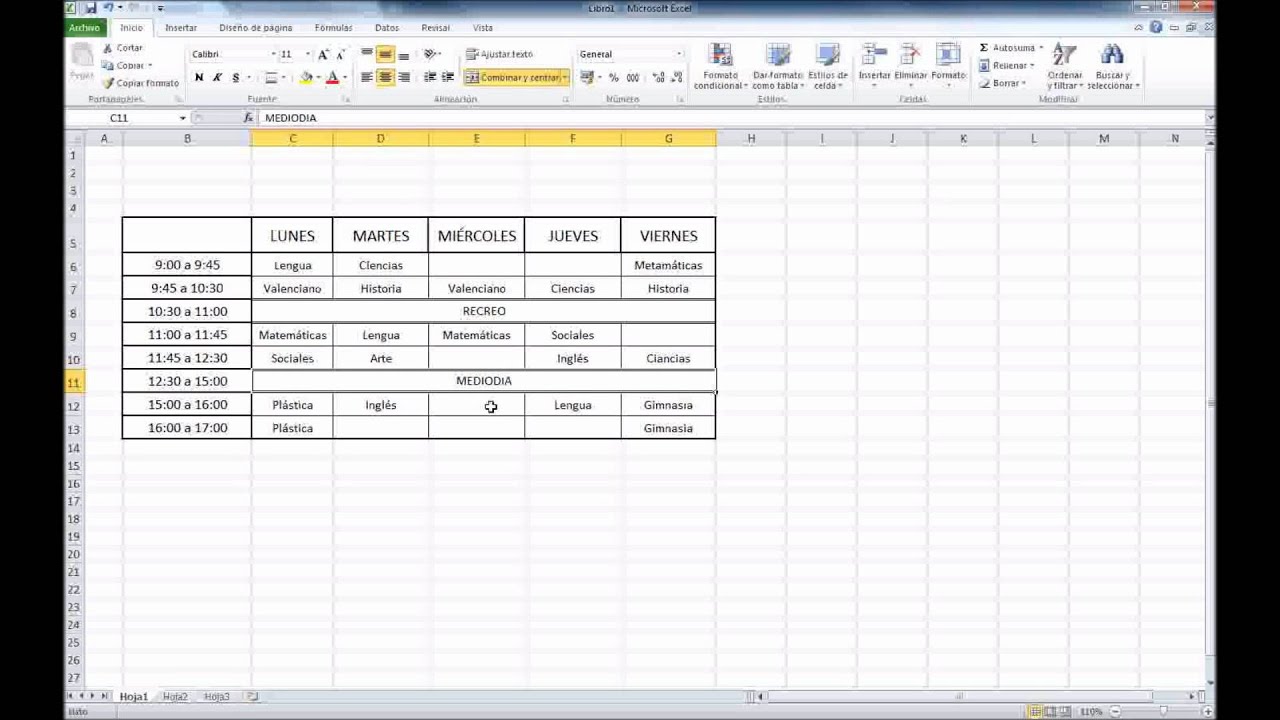Image resolution: width=1280 pixels, height=720 pixels.
Task: Align text to the top
Action: 367,54
